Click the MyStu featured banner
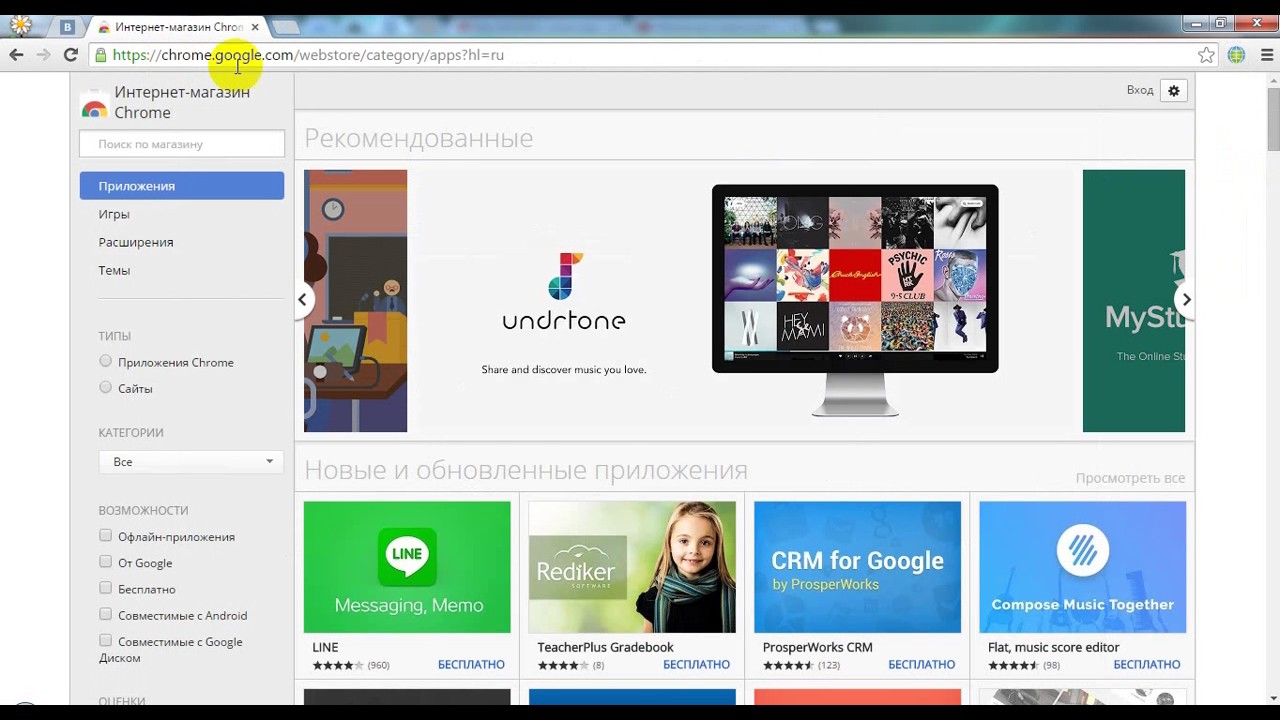Screen dimensions: 1280x720 [x=1134, y=301]
